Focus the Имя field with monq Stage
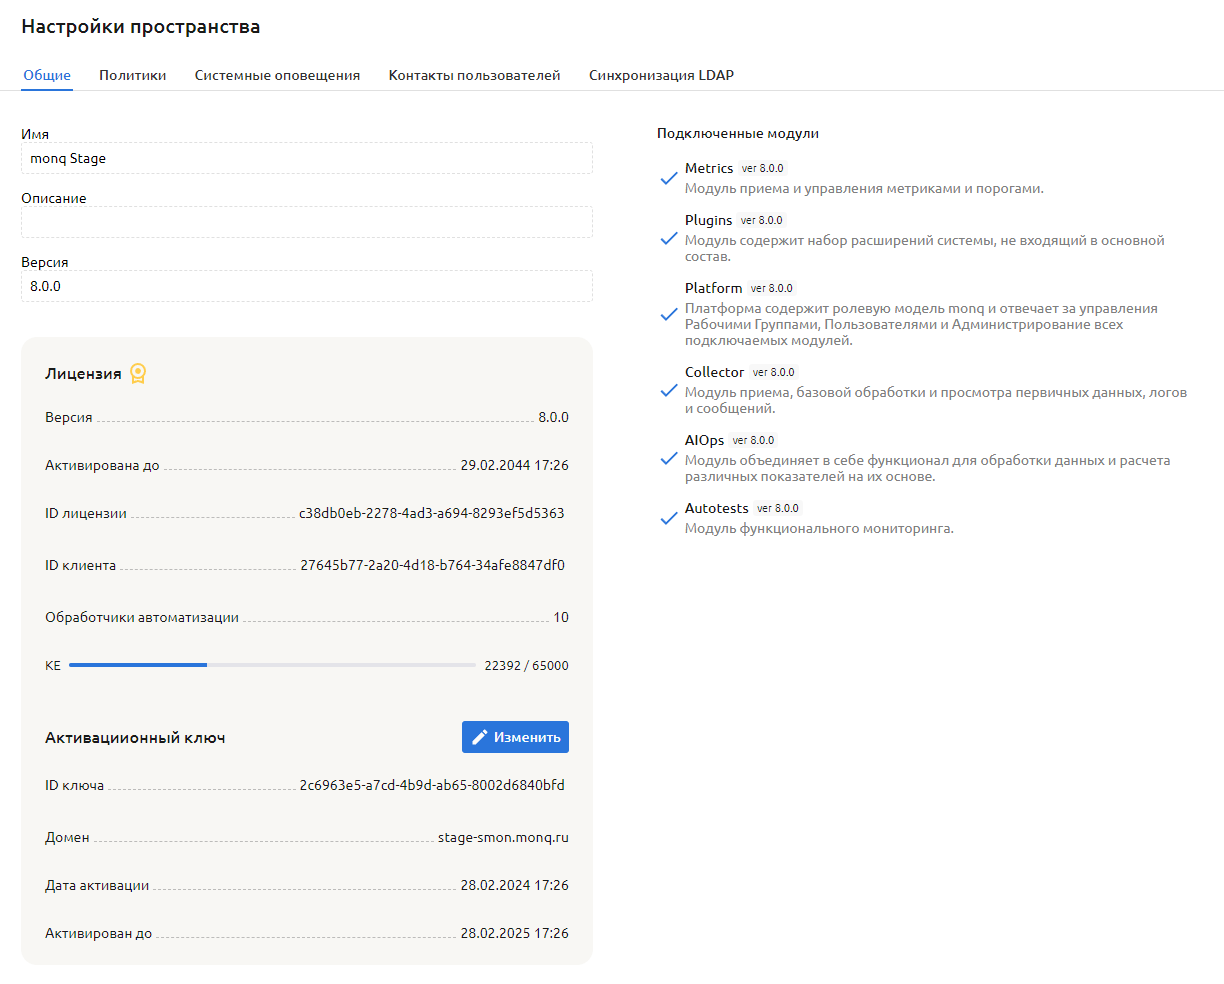 pos(306,158)
